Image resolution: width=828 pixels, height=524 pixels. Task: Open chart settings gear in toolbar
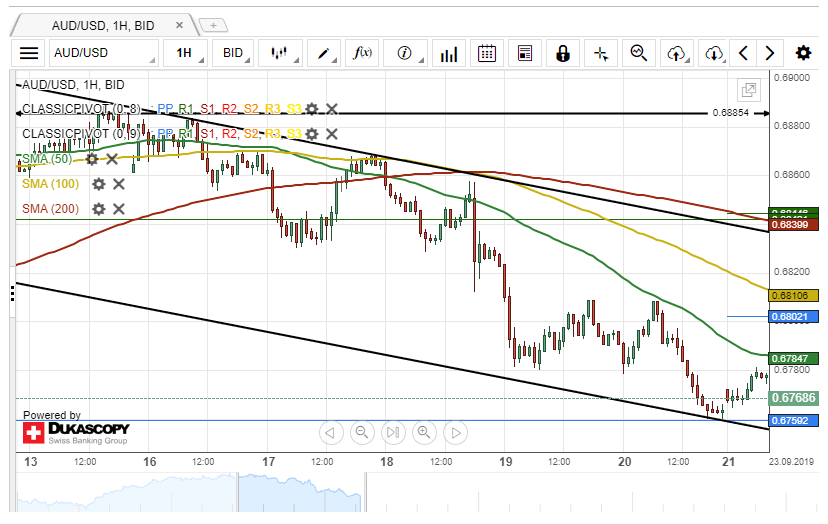pos(803,53)
